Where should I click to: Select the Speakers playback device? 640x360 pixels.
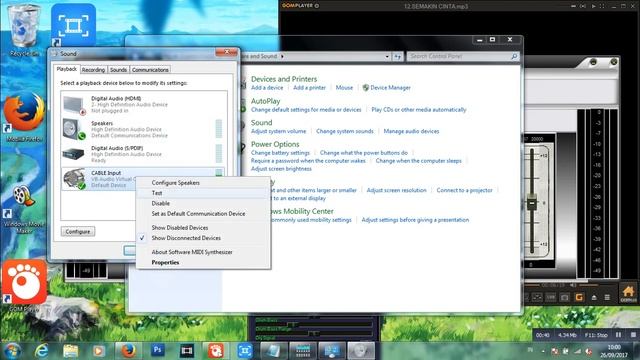[x=144, y=129]
